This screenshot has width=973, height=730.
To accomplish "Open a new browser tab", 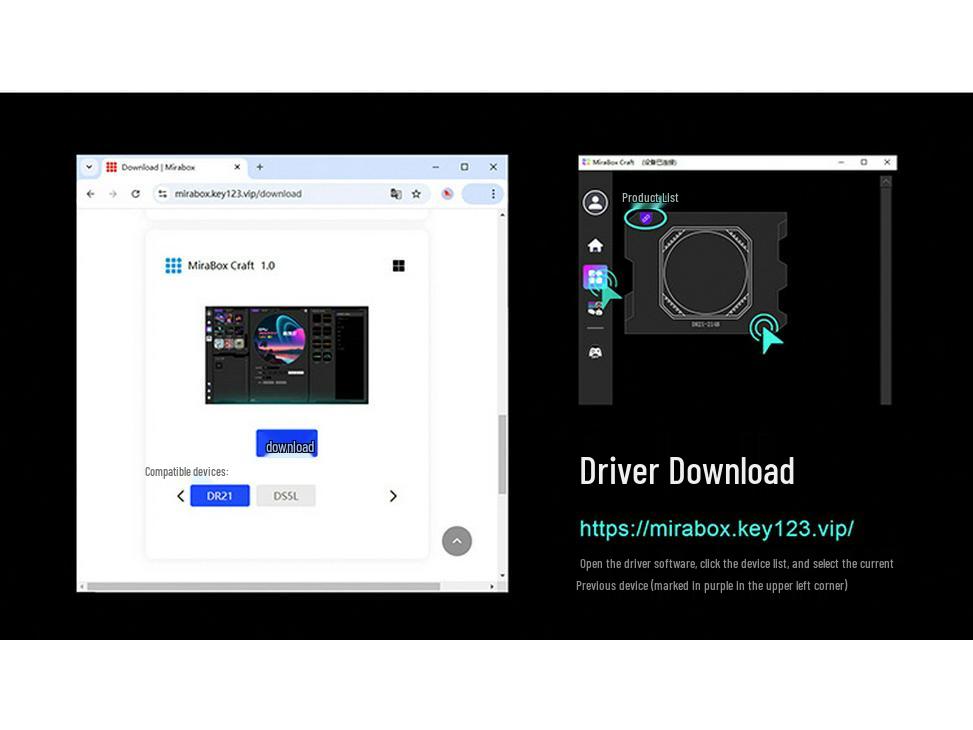I will (x=259, y=166).
